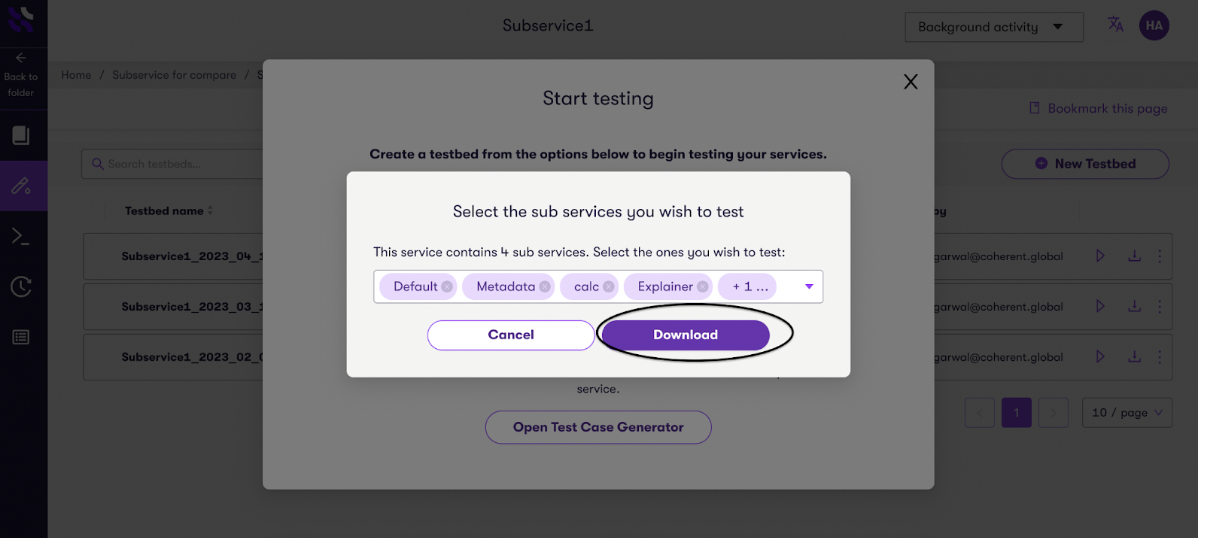Open the book icon in the sidebar
Image resolution: width=1206 pixels, height=538 pixels.
pos(21,136)
